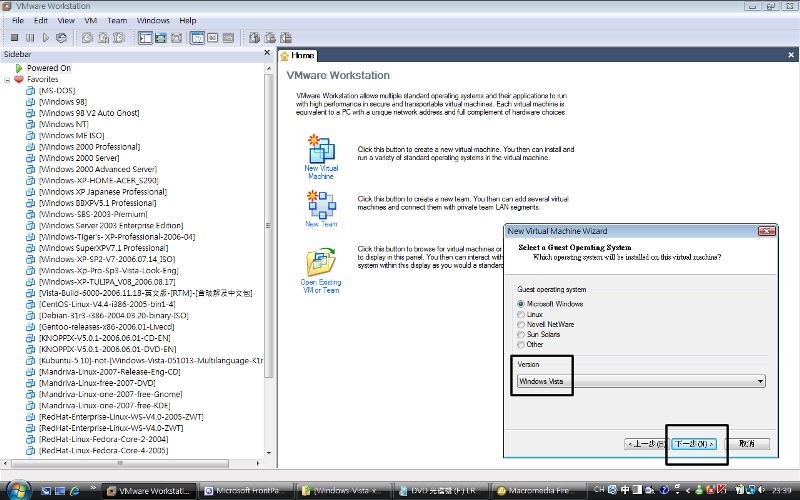
Task: Select the Microsoft Windows radio button
Action: pos(521,304)
